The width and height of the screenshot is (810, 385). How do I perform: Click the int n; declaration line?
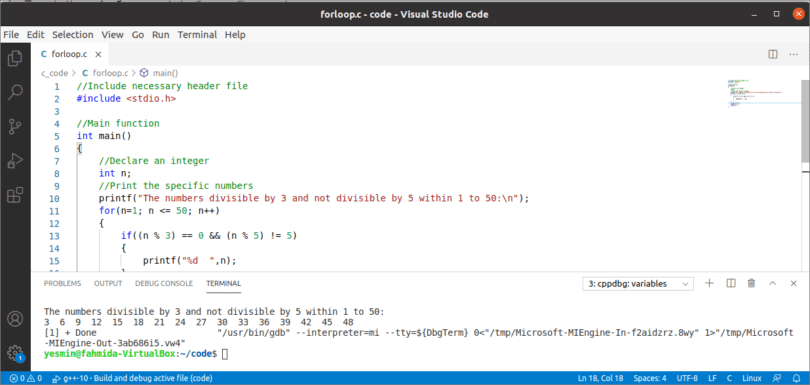pos(115,173)
